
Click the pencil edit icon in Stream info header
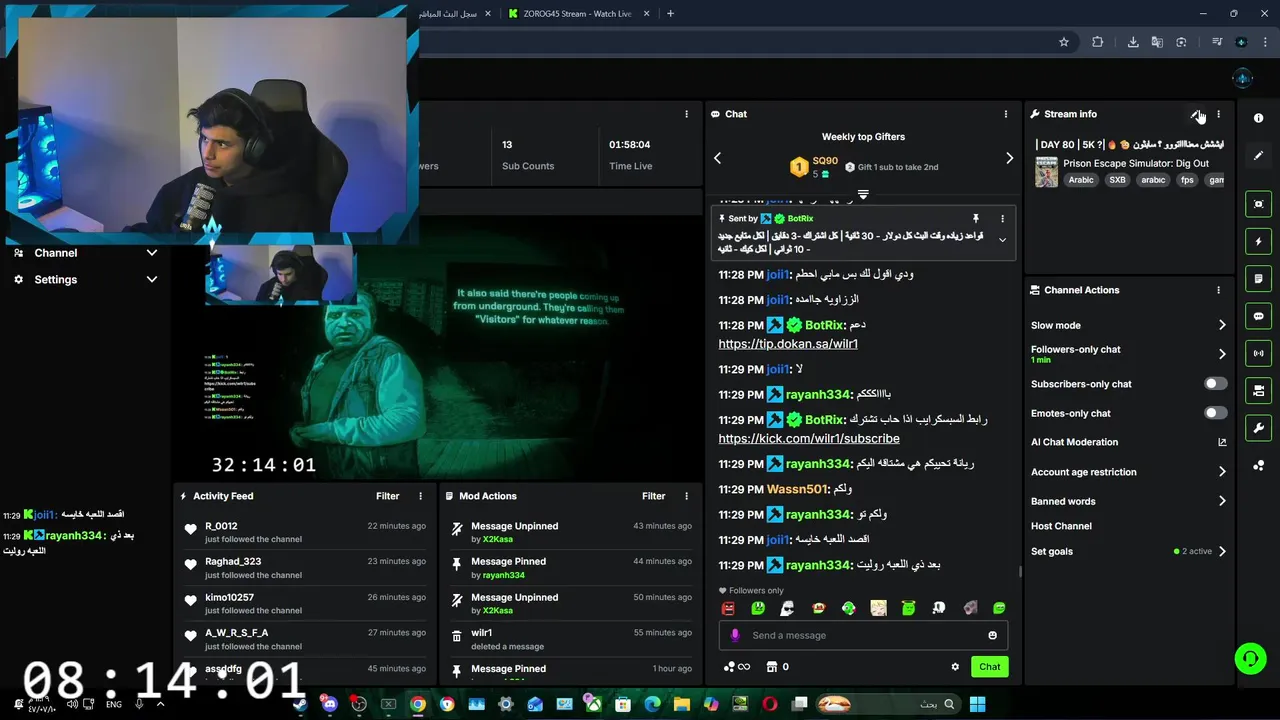point(1196,114)
